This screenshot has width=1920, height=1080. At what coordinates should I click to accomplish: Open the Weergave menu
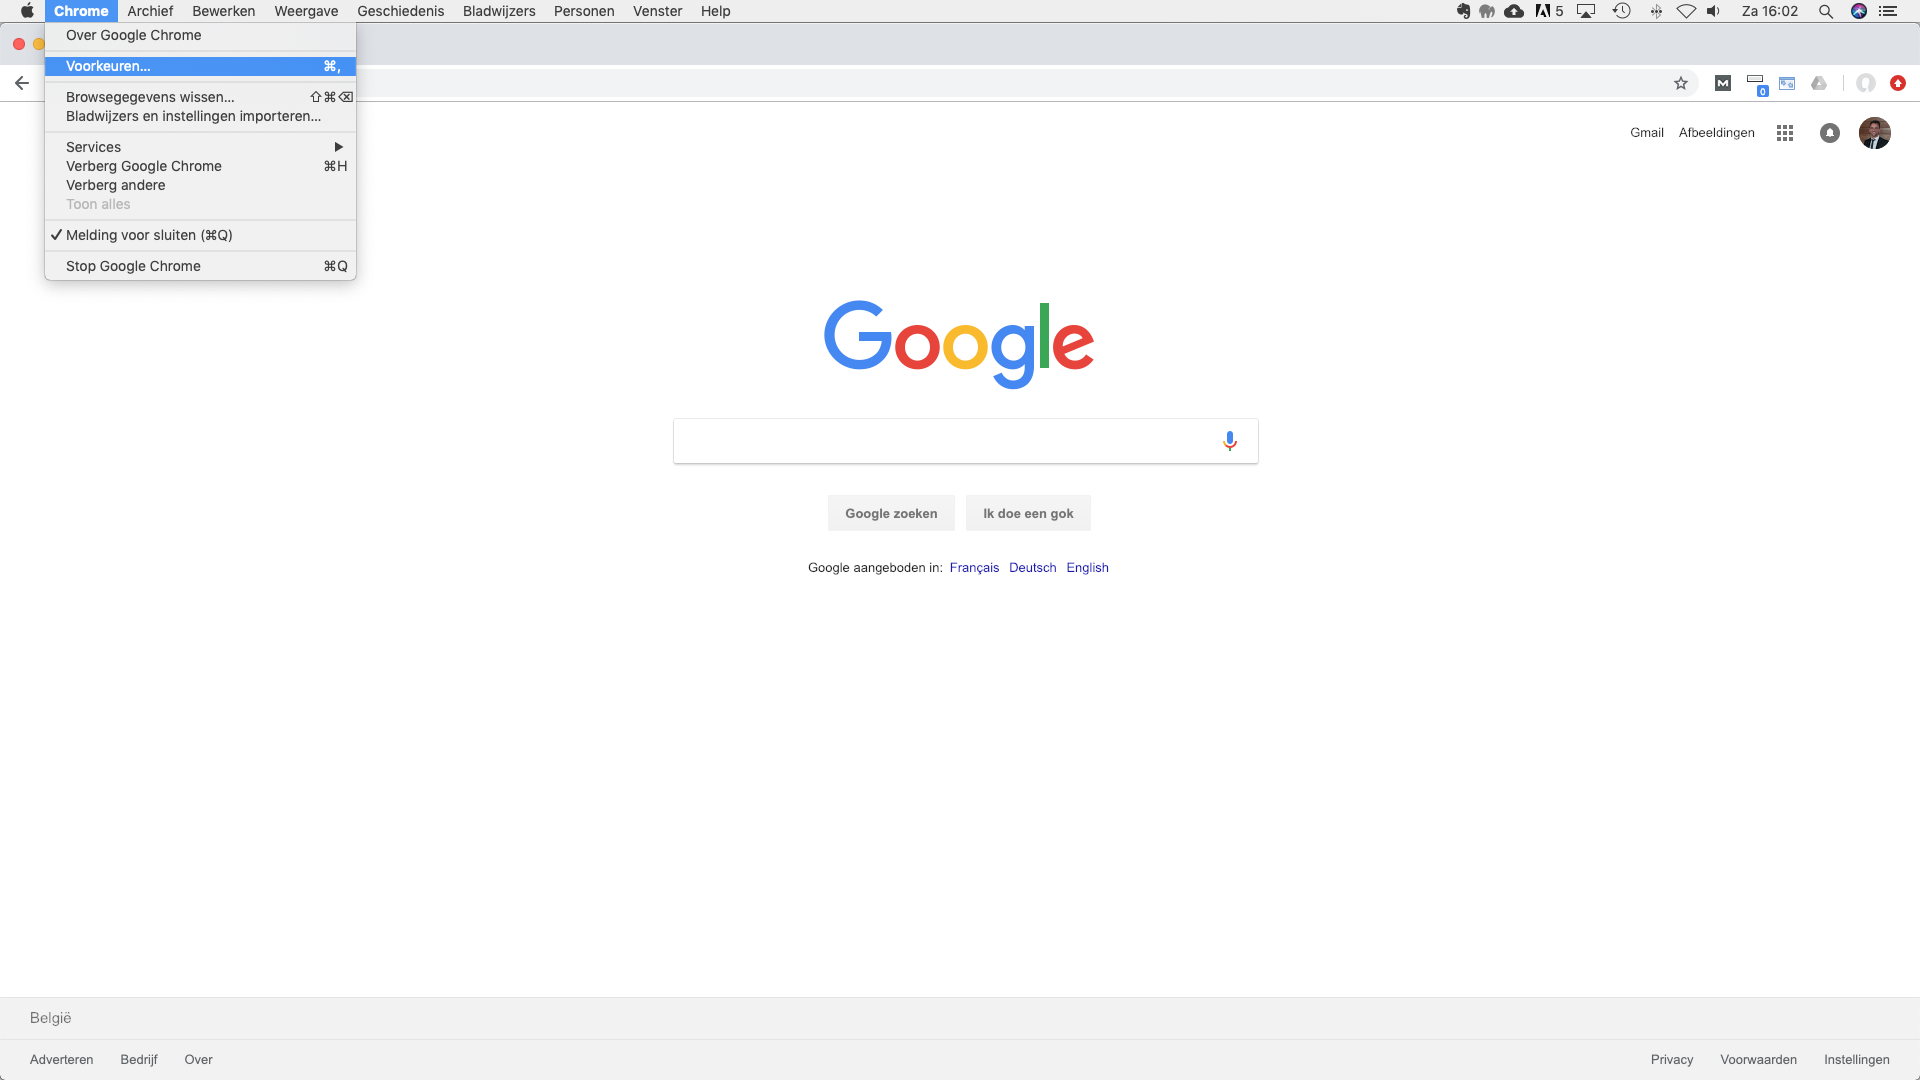pos(306,11)
